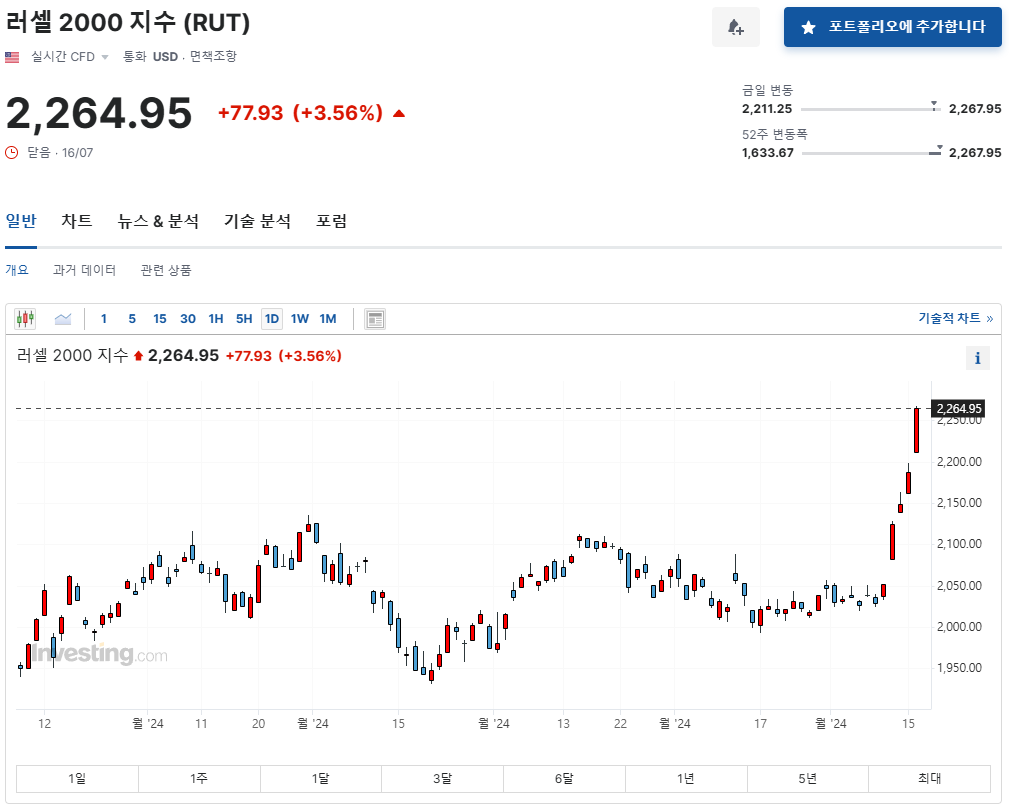Viewport: 1009px width, 807px height.
Task: Click the large 2,264.95 price
Action: (x=98, y=113)
